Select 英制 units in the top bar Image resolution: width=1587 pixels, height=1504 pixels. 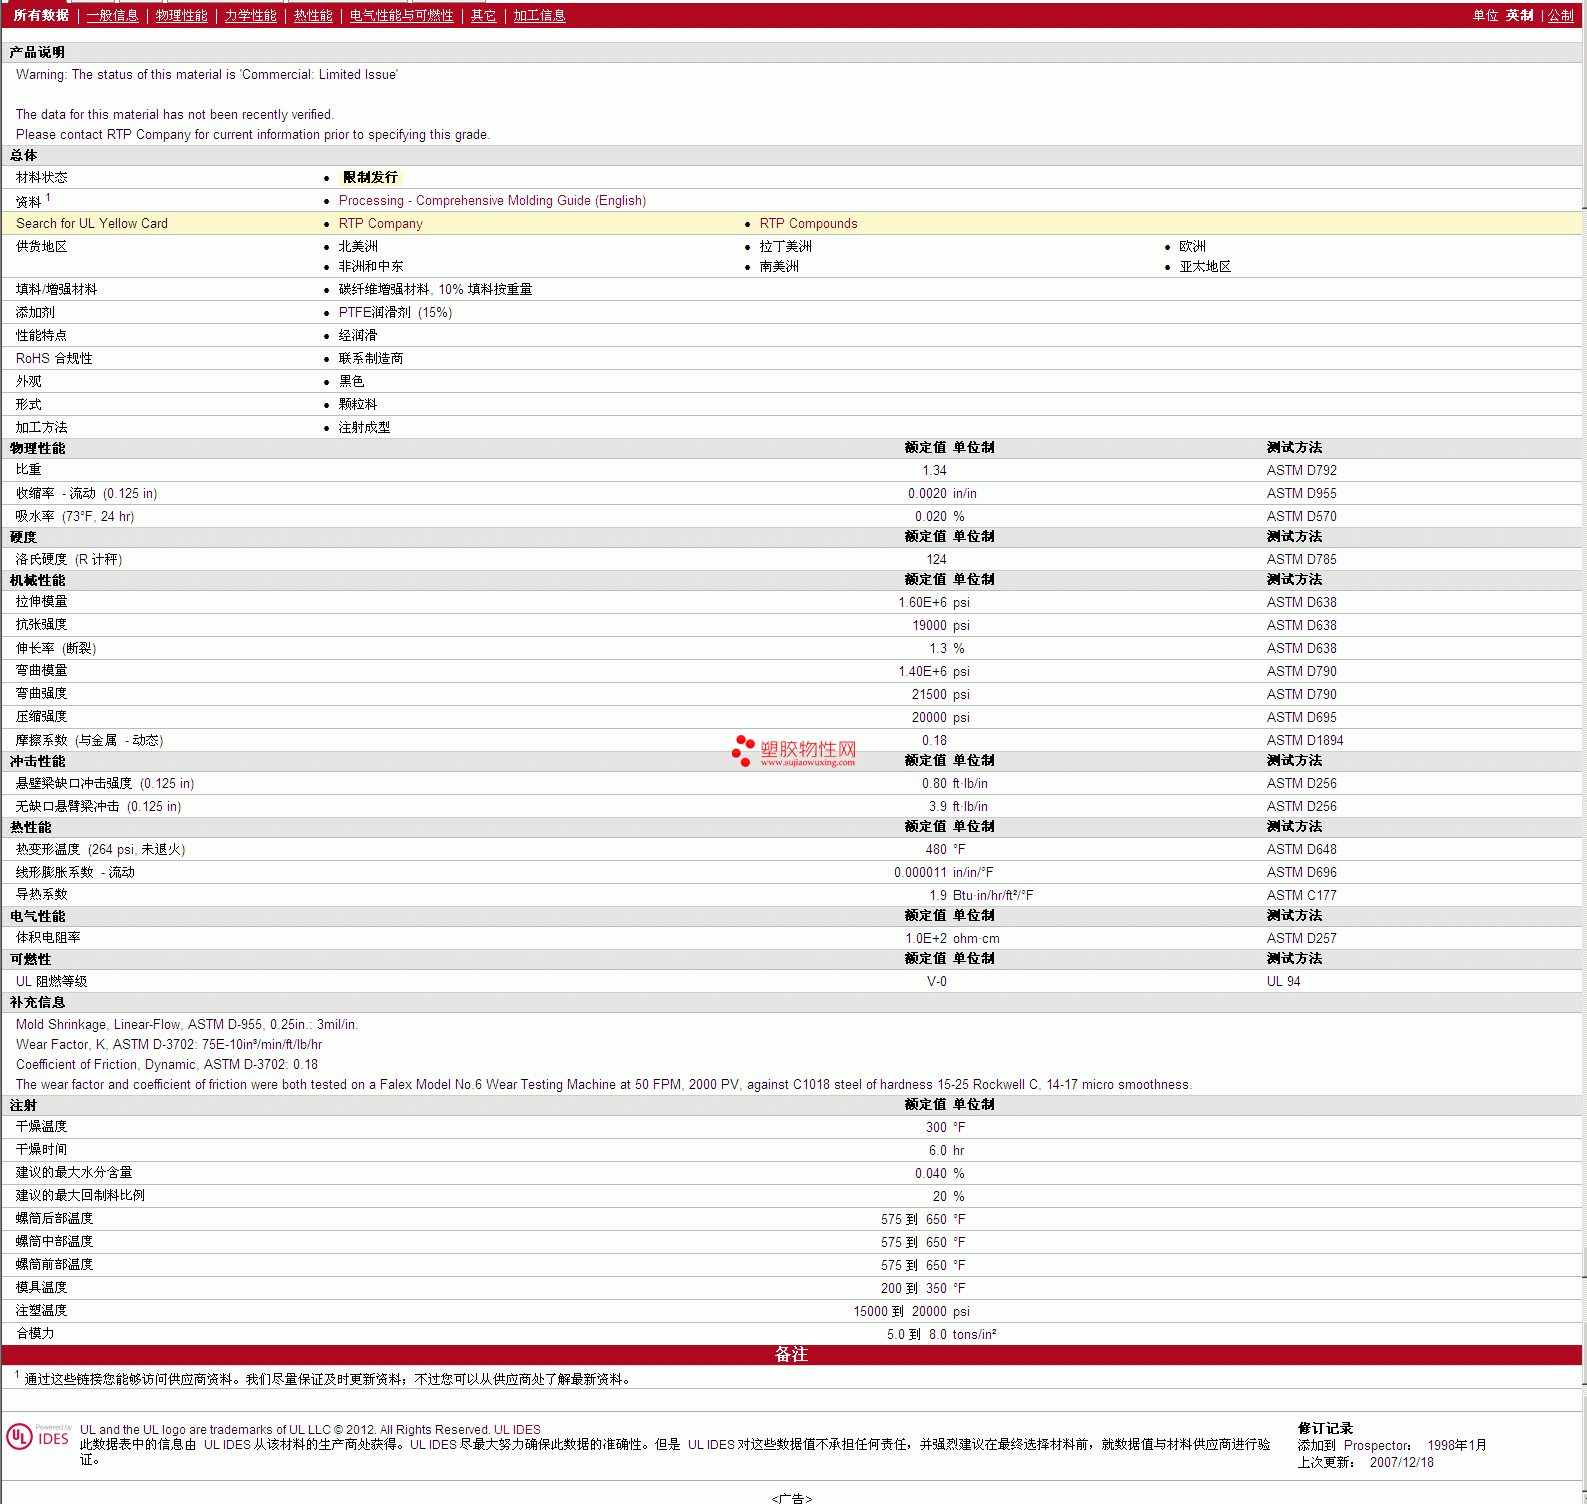tap(1519, 16)
